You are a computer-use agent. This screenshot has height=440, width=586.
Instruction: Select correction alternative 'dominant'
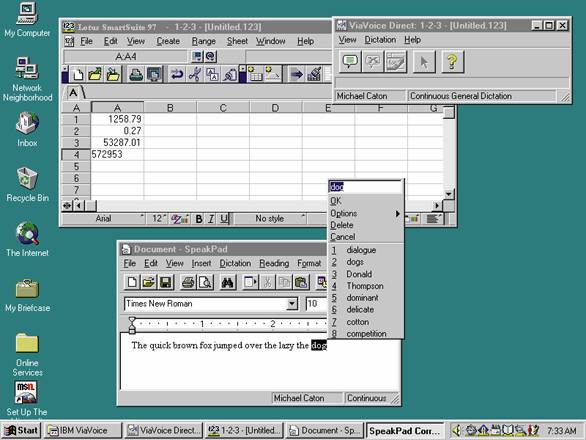pyautogui.click(x=366, y=298)
